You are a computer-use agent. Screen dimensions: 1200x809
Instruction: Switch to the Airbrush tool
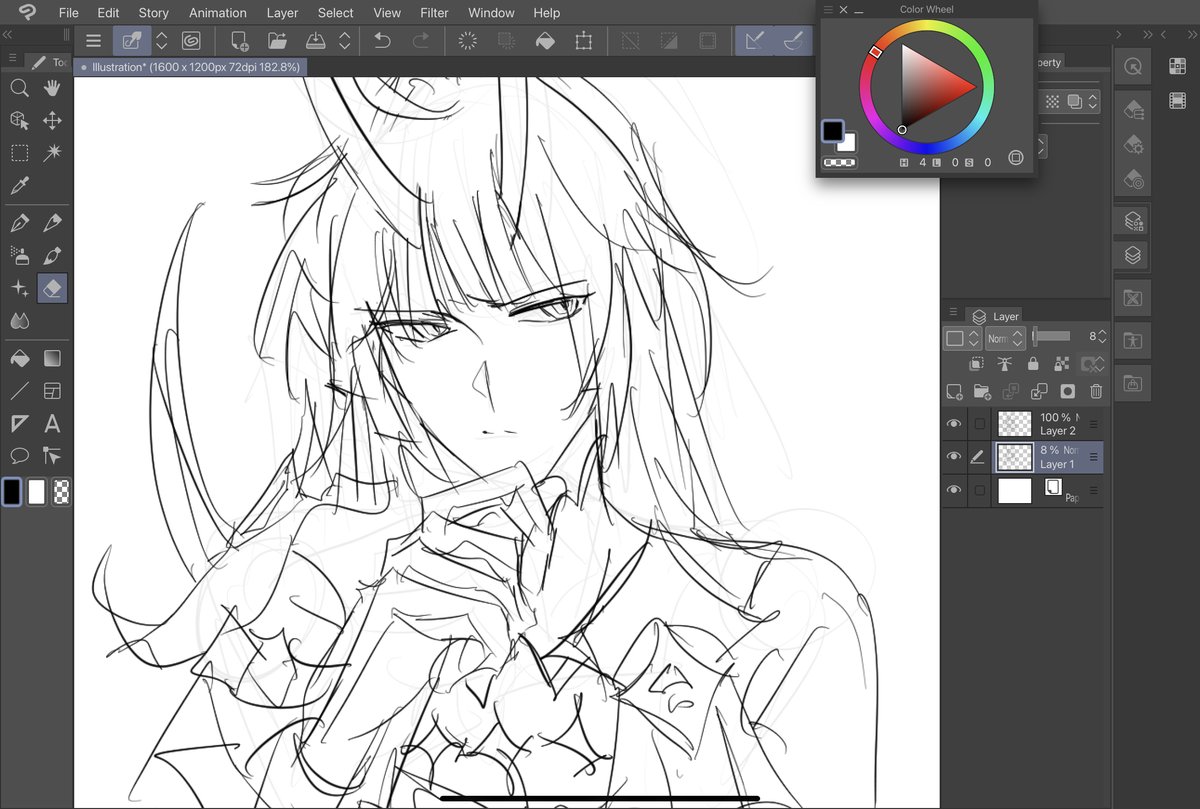19,255
